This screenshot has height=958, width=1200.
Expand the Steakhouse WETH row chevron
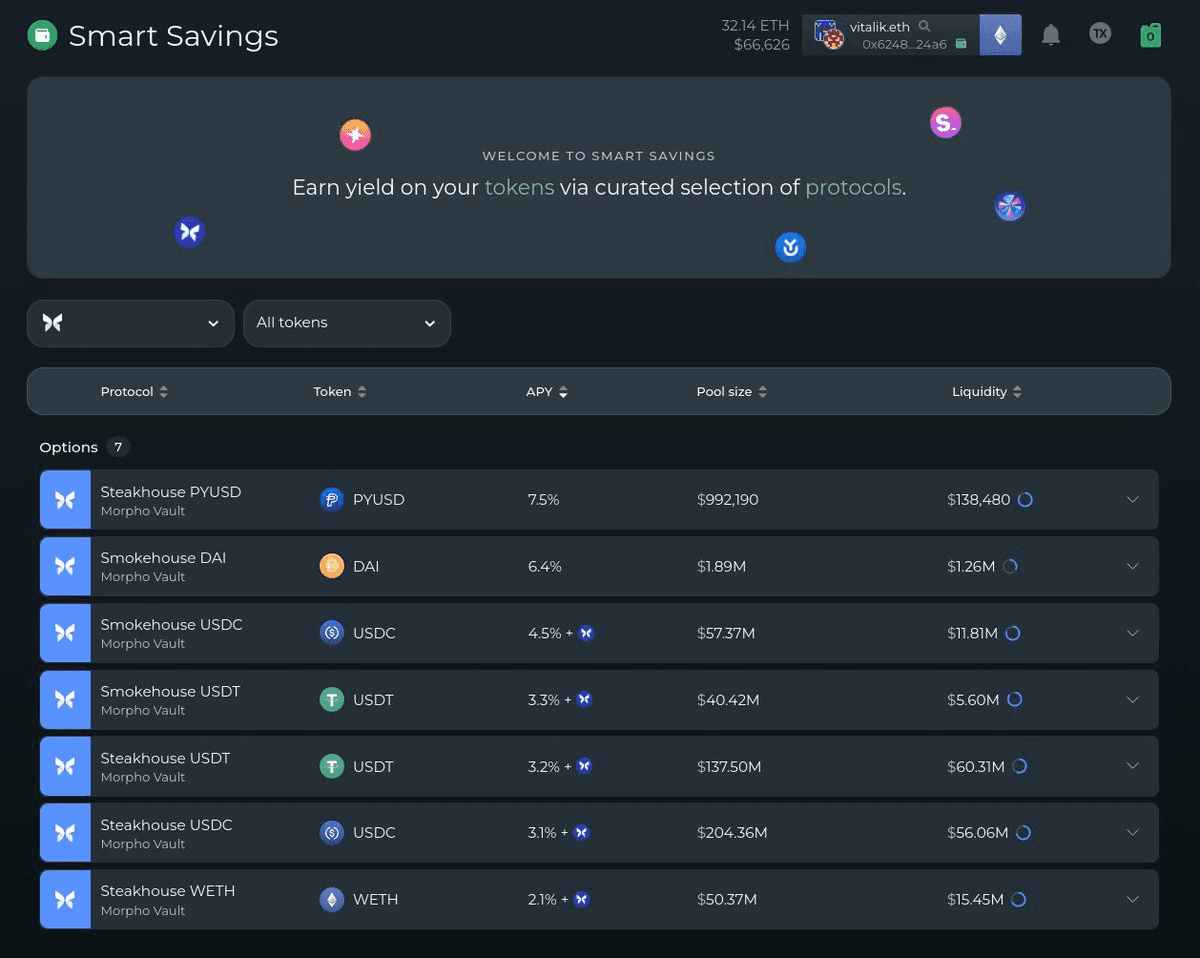point(1132,899)
